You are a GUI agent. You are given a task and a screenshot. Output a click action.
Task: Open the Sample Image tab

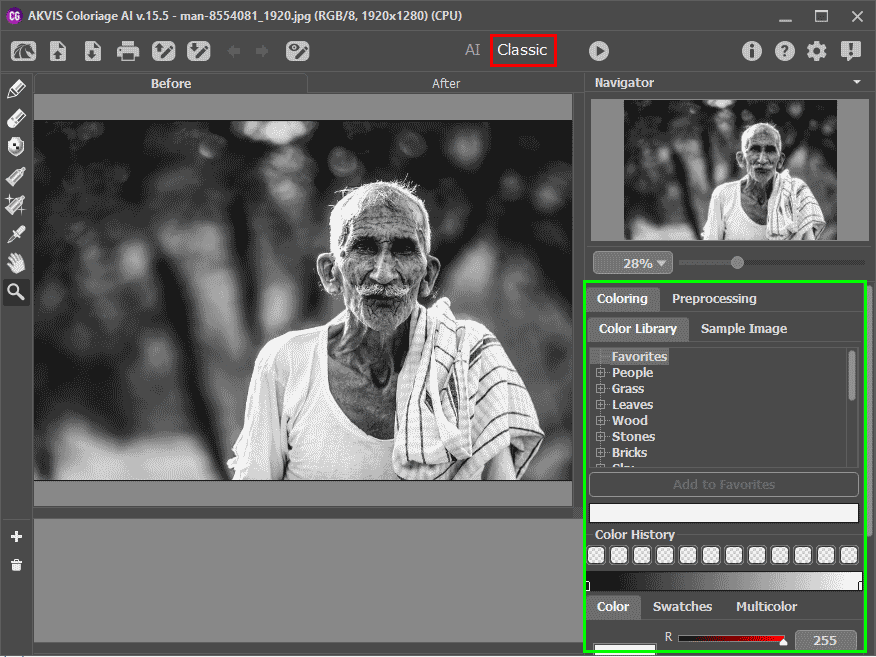point(743,329)
